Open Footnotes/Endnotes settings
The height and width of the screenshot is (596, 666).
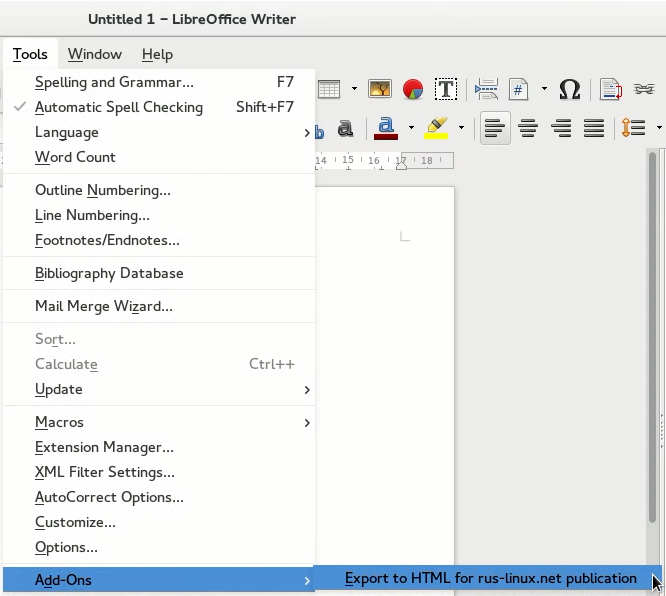point(159,240)
